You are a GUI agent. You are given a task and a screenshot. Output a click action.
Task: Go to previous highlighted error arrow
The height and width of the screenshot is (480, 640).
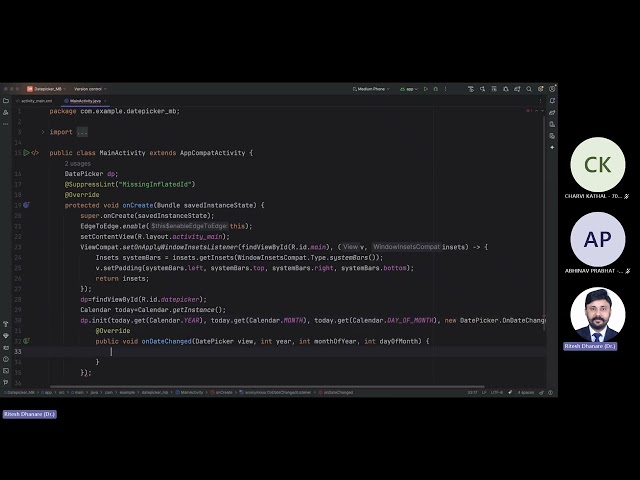pyautogui.click(x=536, y=111)
